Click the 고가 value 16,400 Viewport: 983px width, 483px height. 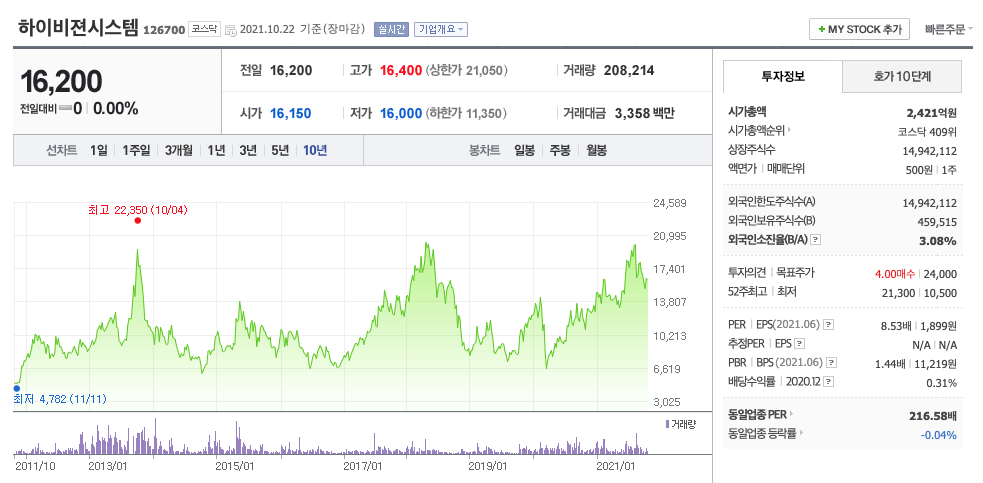(x=401, y=70)
